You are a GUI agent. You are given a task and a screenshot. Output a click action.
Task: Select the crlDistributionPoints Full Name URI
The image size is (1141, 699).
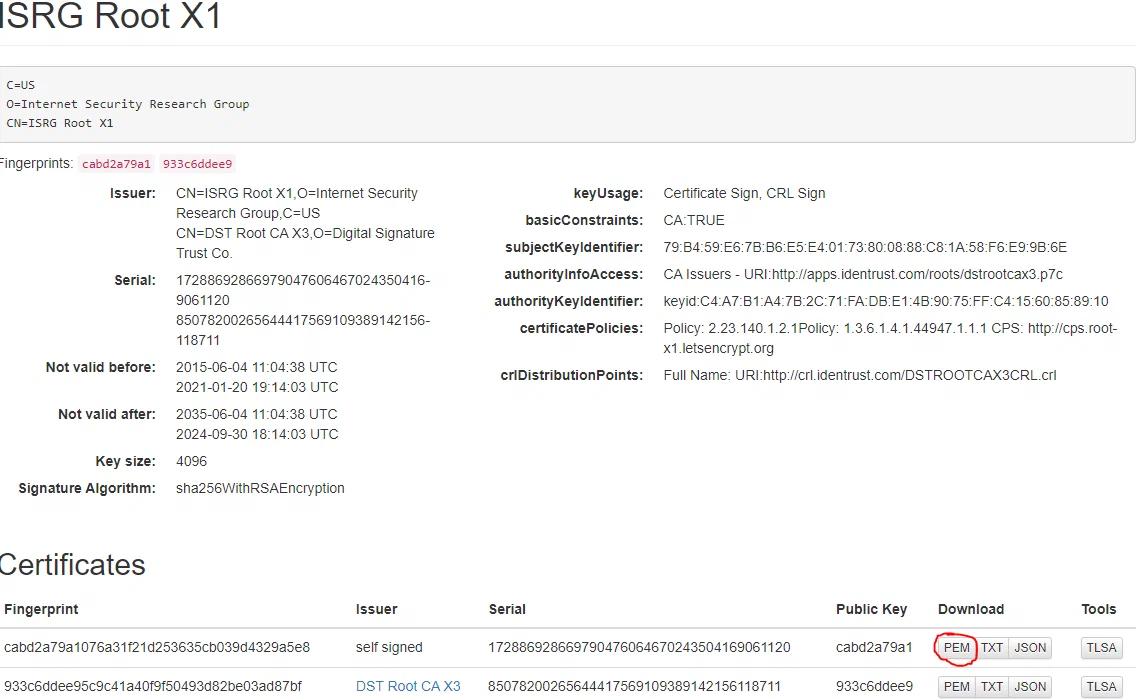click(x=859, y=375)
